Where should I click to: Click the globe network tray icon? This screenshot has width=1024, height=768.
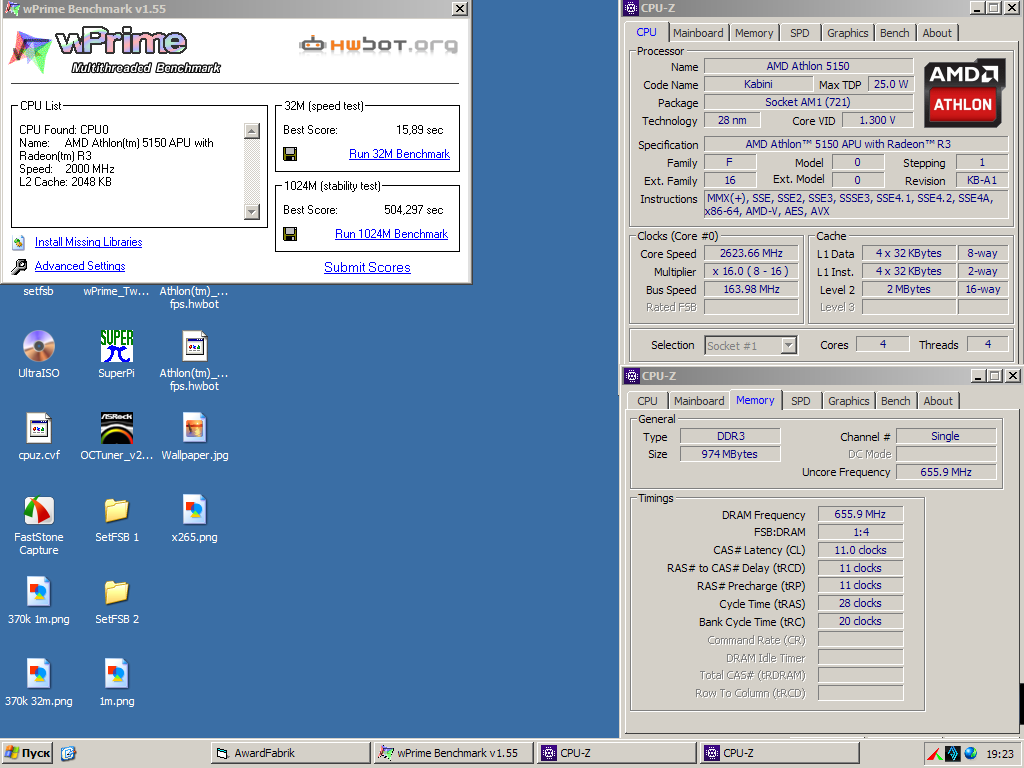click(971, 754)
